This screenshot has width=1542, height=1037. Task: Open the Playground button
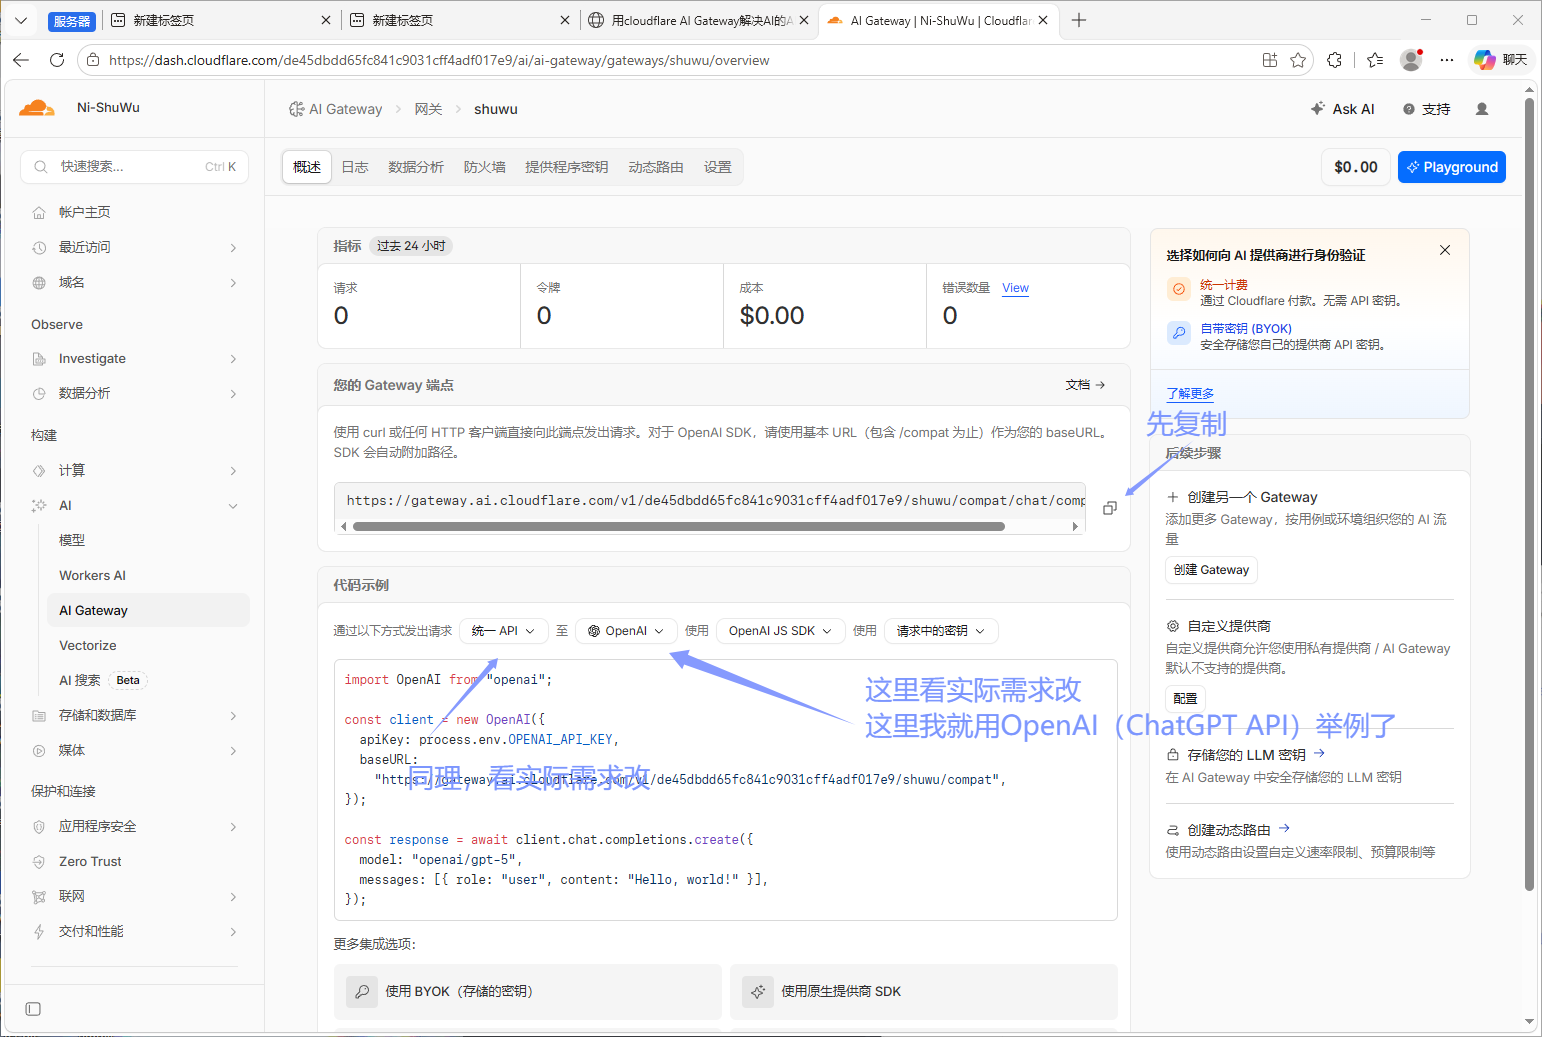coord(1452,167)
